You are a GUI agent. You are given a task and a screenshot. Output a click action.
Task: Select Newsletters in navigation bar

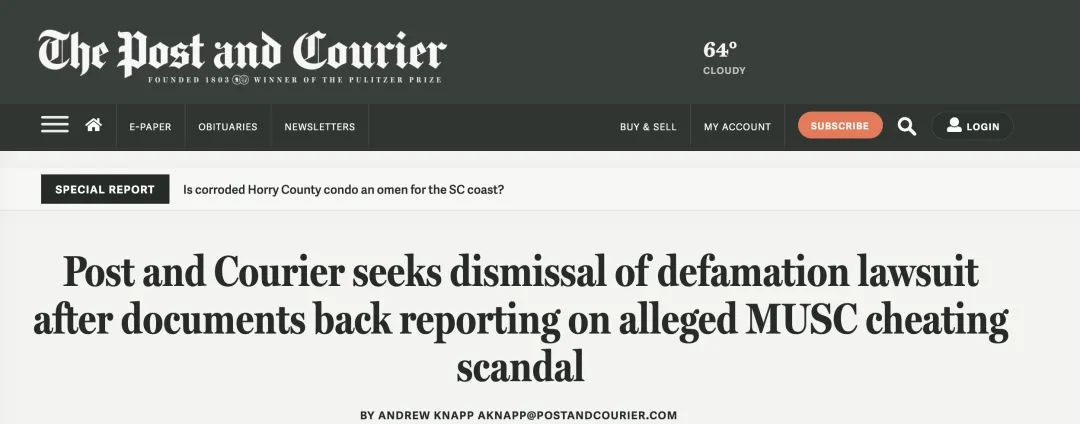pos(320,127)
